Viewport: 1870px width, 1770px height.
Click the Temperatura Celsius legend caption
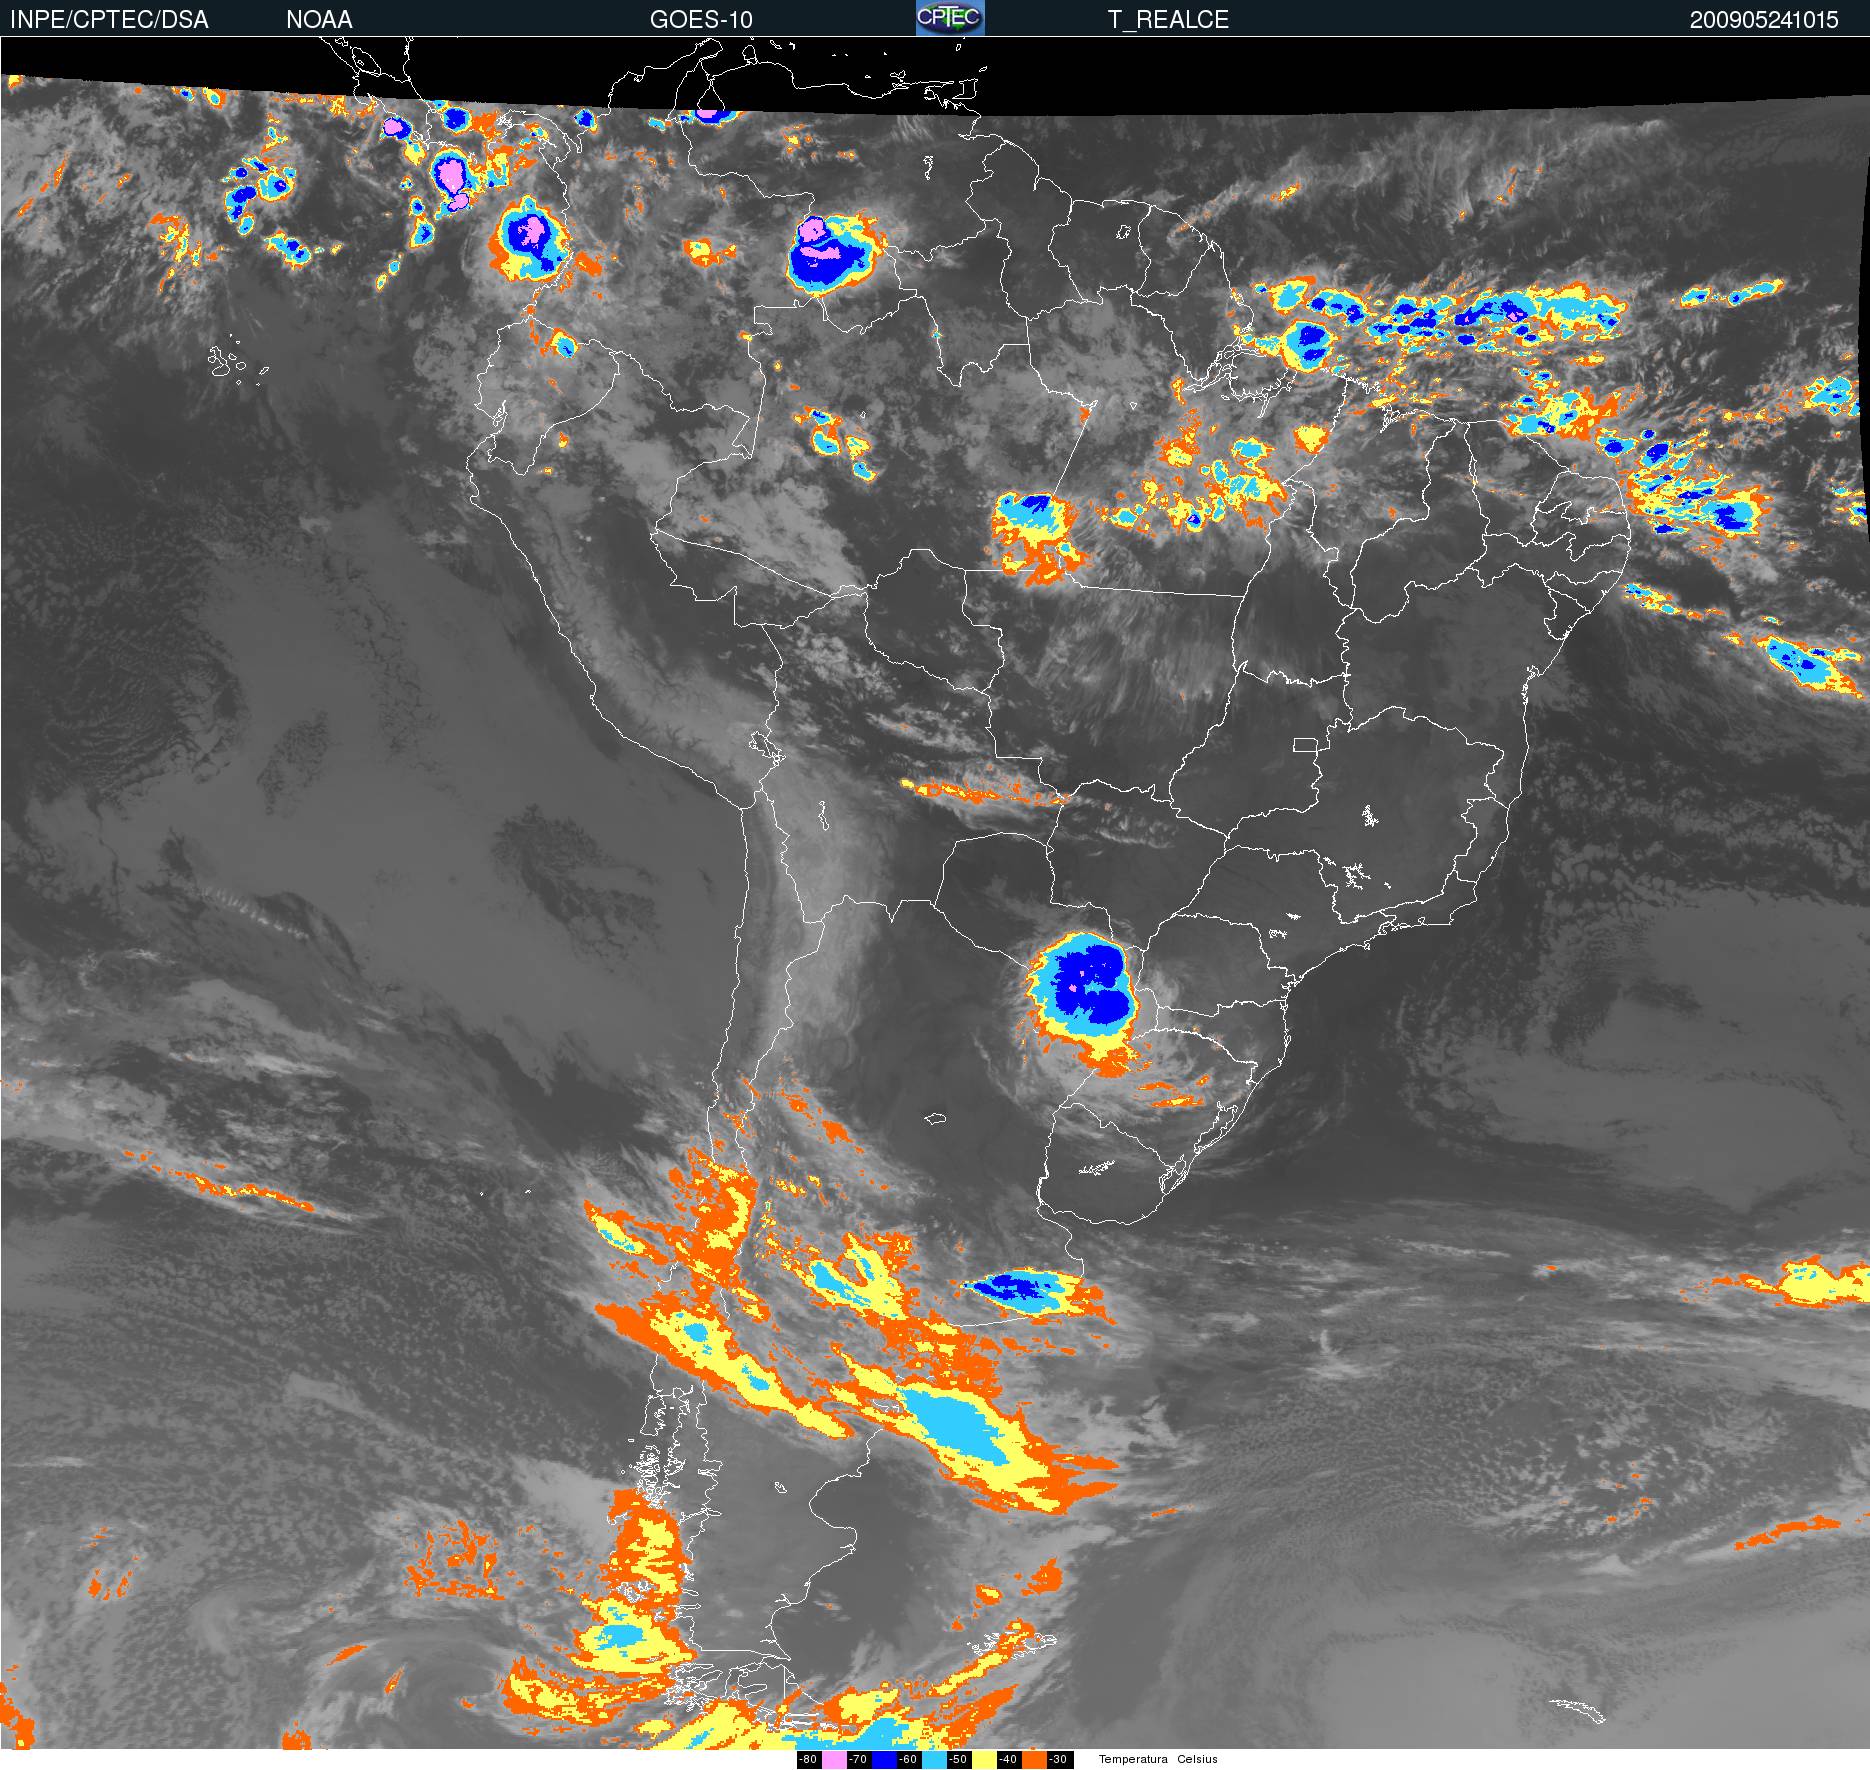point(1158,1759)
